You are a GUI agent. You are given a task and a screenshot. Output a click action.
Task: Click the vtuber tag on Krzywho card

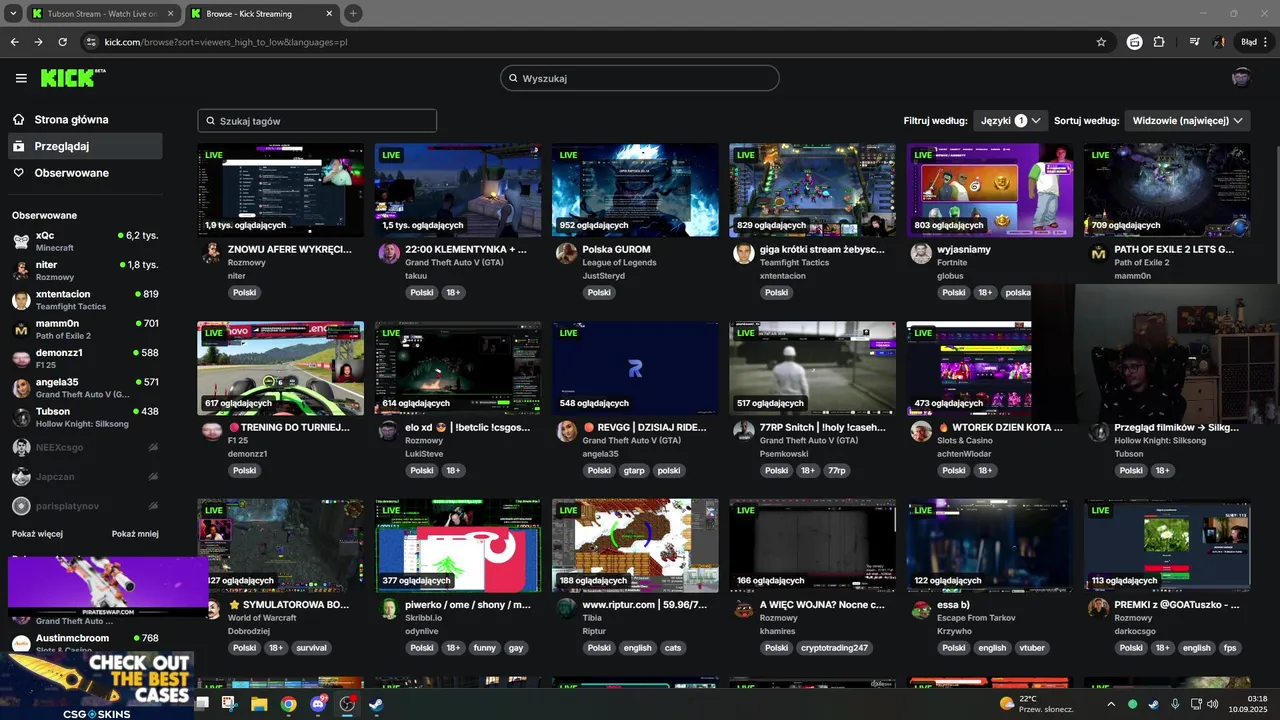tap(1031, 648)
